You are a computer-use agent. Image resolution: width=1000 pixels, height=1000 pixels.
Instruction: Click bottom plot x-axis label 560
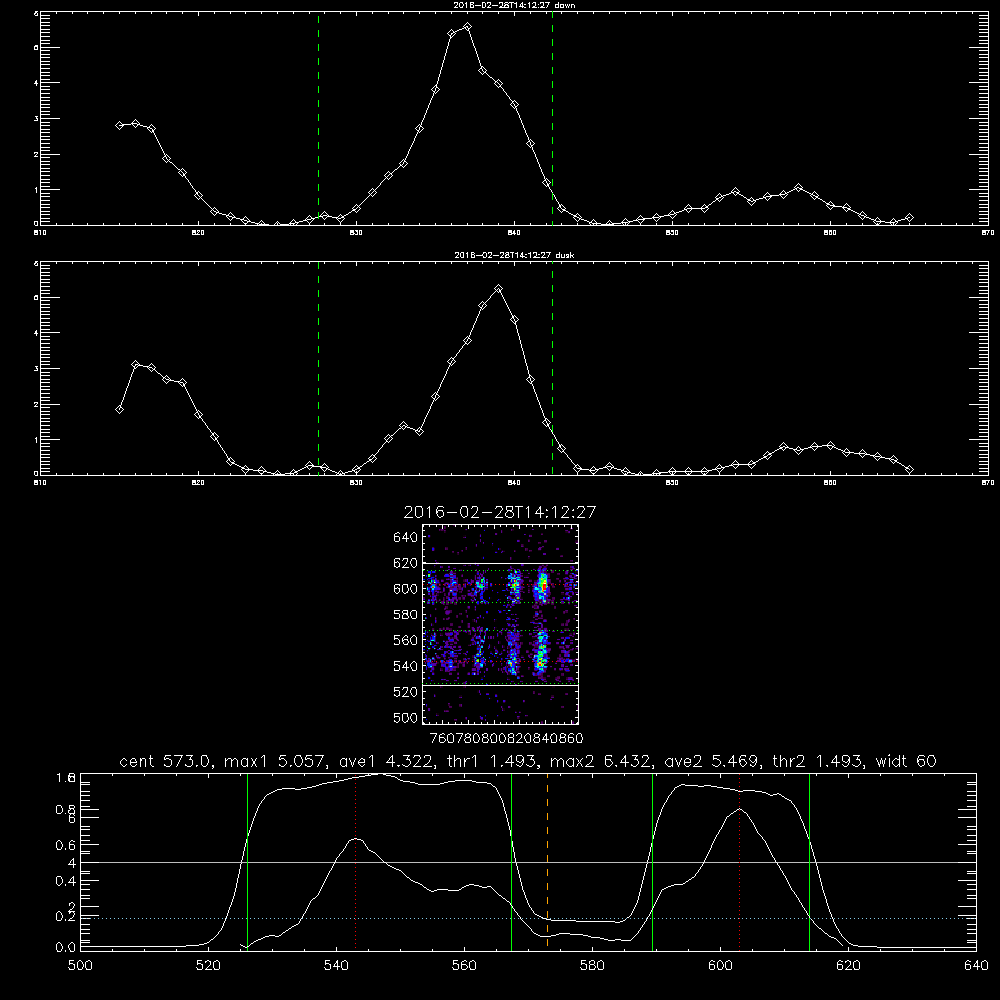click(464, 966)
